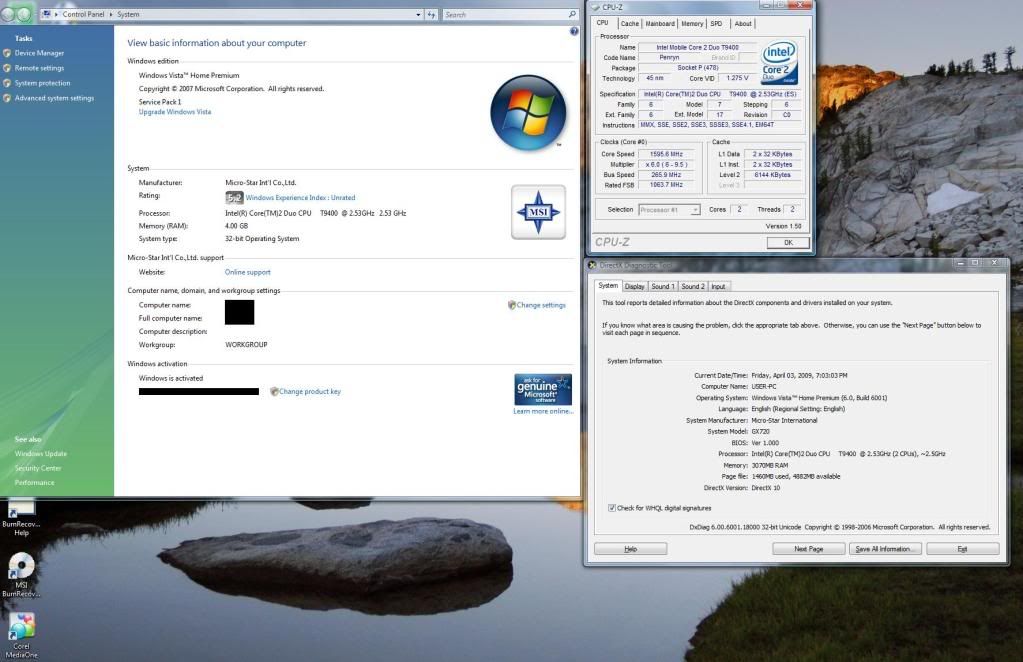This screenshot has height=662, width=1023.
Task: Open Windows Update under See also
Action: pos(40,454)
